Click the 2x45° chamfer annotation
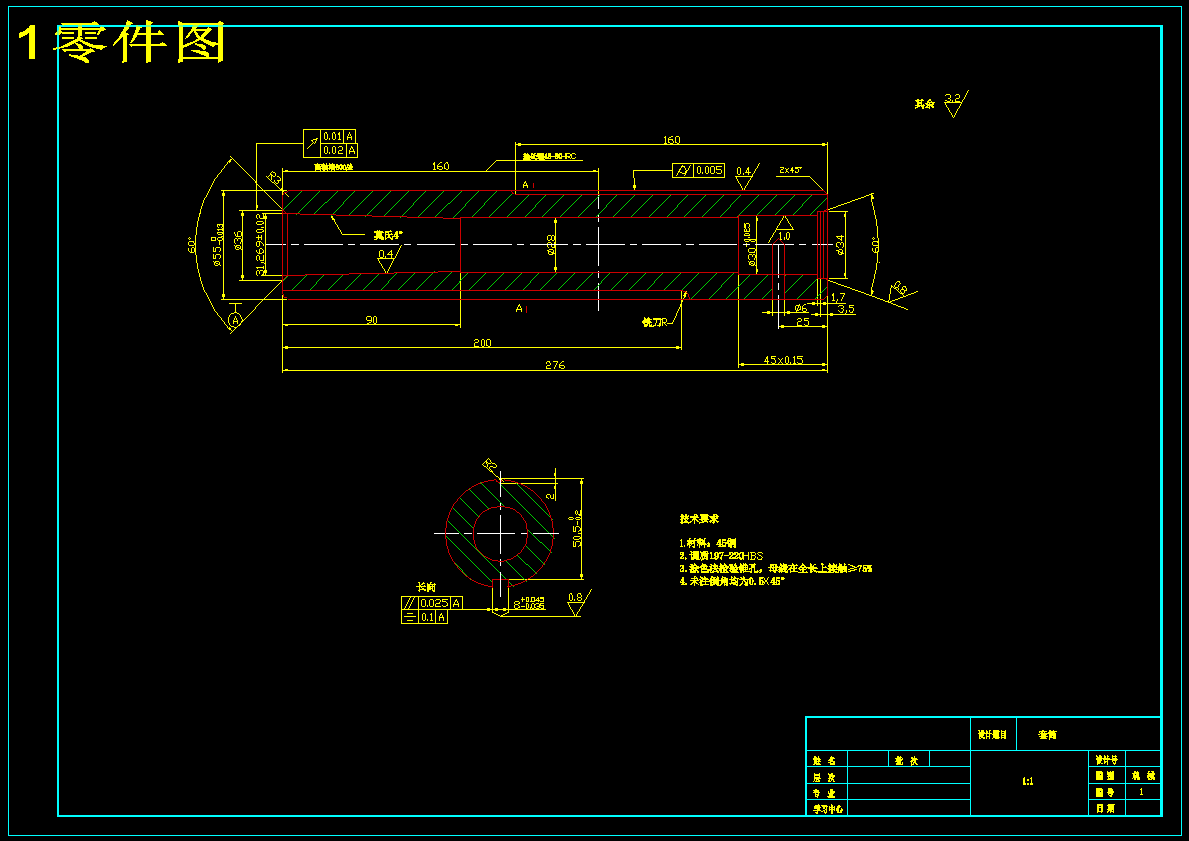The image size is (1189, 841). 790,171
